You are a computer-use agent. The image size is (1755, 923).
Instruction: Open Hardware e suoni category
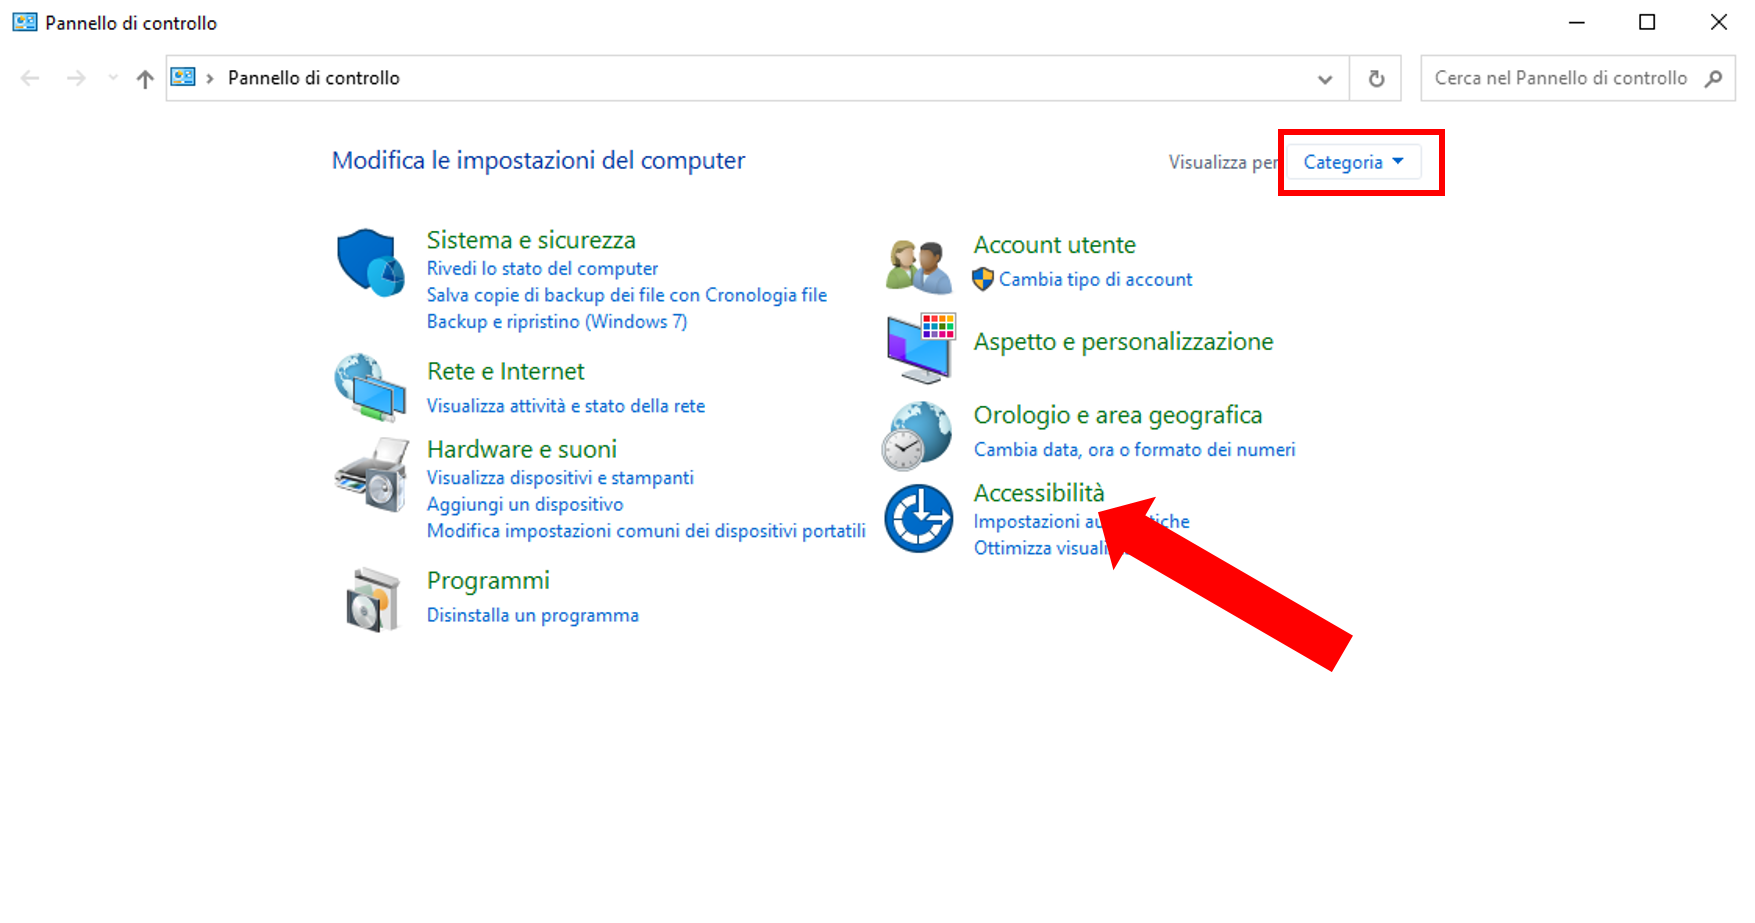[x=522, y=449]
